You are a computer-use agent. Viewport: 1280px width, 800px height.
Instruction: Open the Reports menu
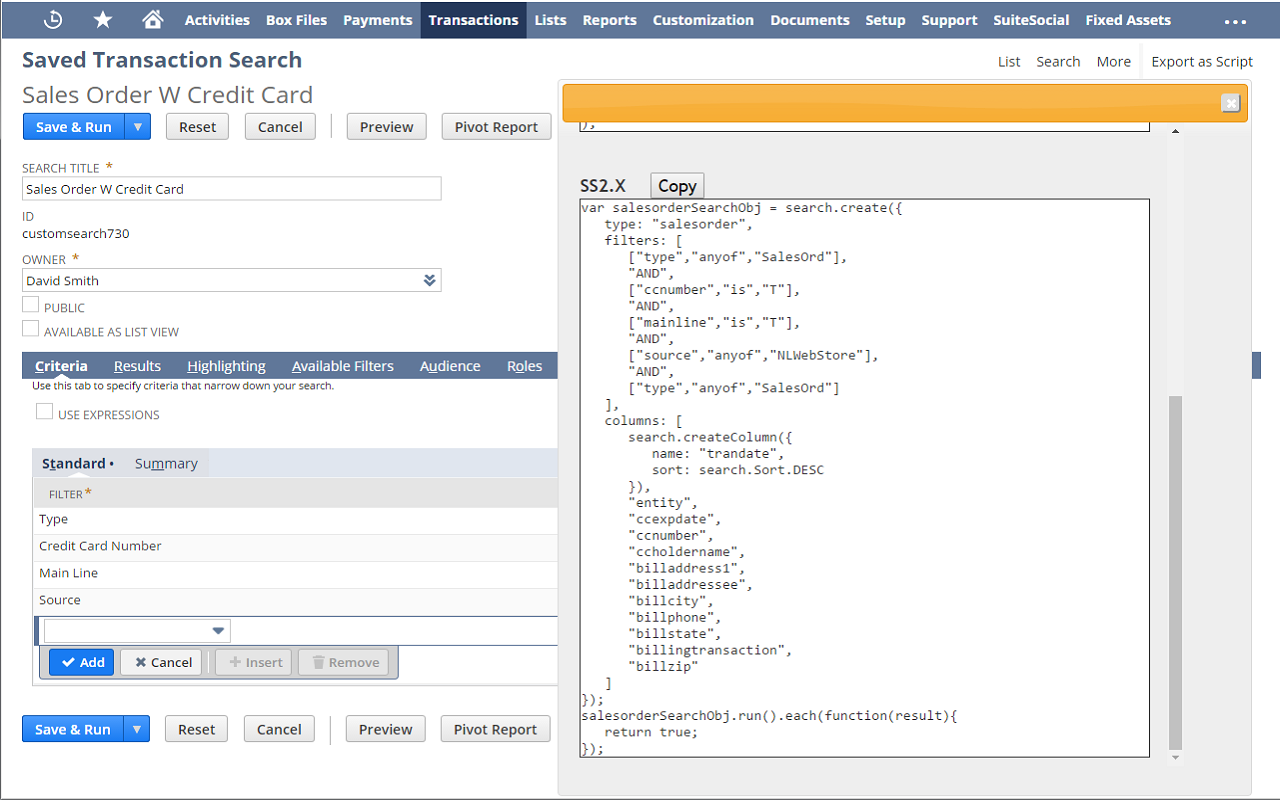[x=609, y=20]
